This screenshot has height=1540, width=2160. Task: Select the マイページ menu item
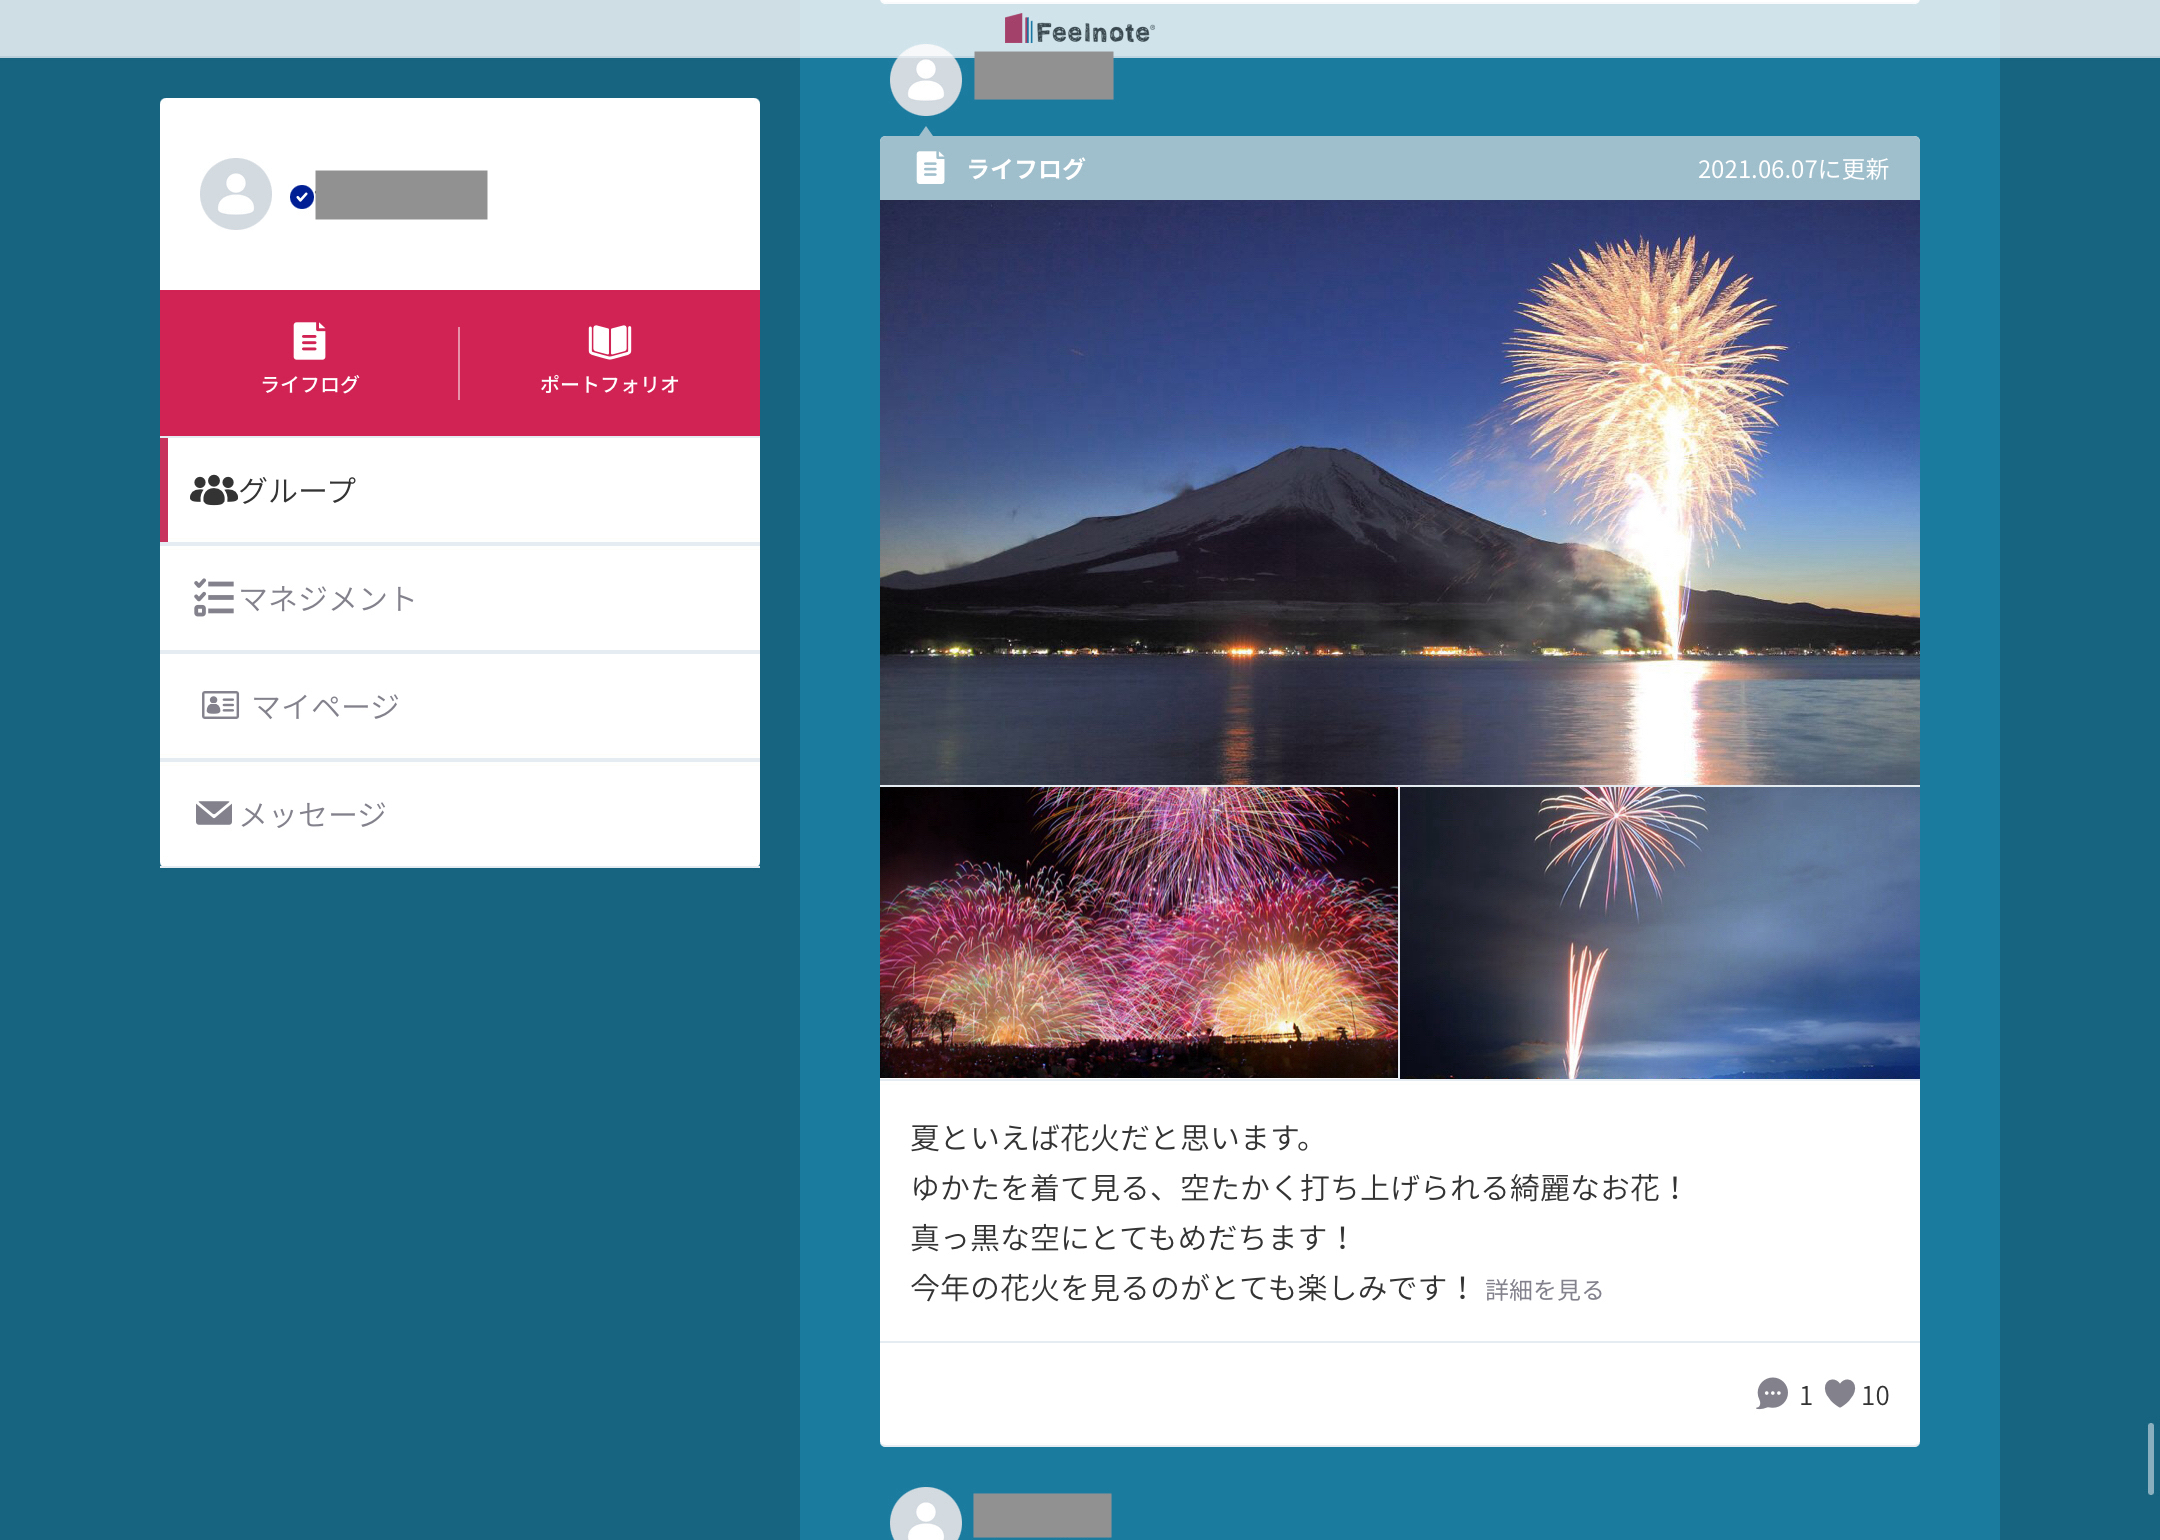[460, 706]
